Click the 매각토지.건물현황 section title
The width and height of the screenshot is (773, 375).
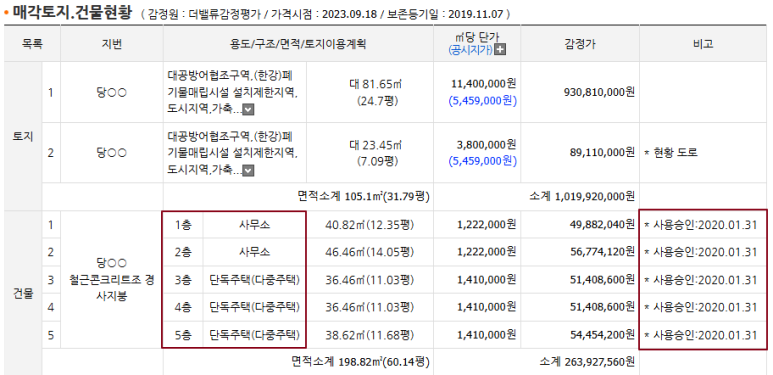(72, 12)
